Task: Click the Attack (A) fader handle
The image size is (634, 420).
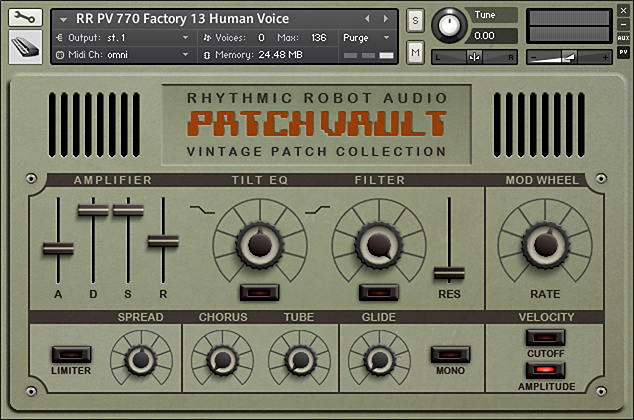Action: [x=58, y=248]
